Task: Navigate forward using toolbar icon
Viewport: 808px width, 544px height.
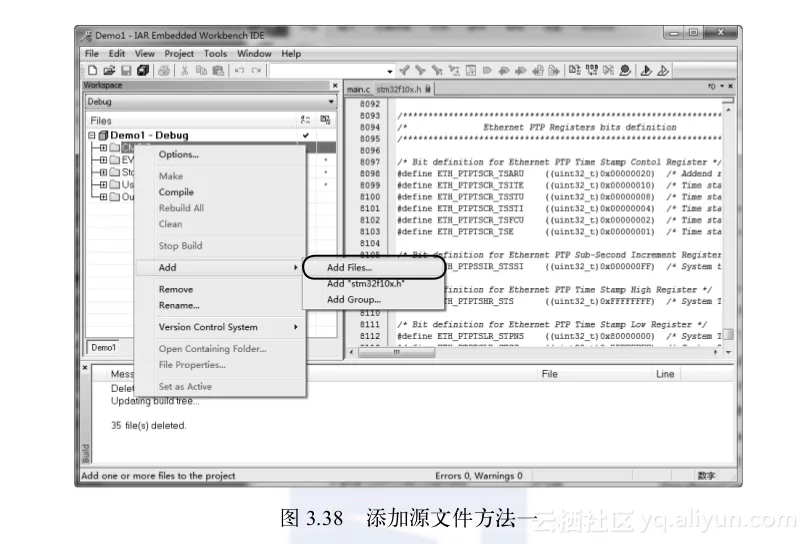Action: (x=554, y=71)
